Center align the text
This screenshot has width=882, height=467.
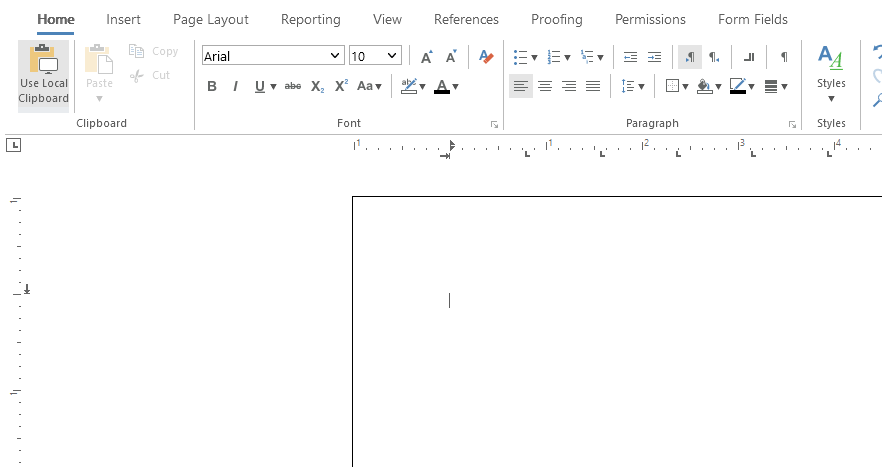pos(544,86)
